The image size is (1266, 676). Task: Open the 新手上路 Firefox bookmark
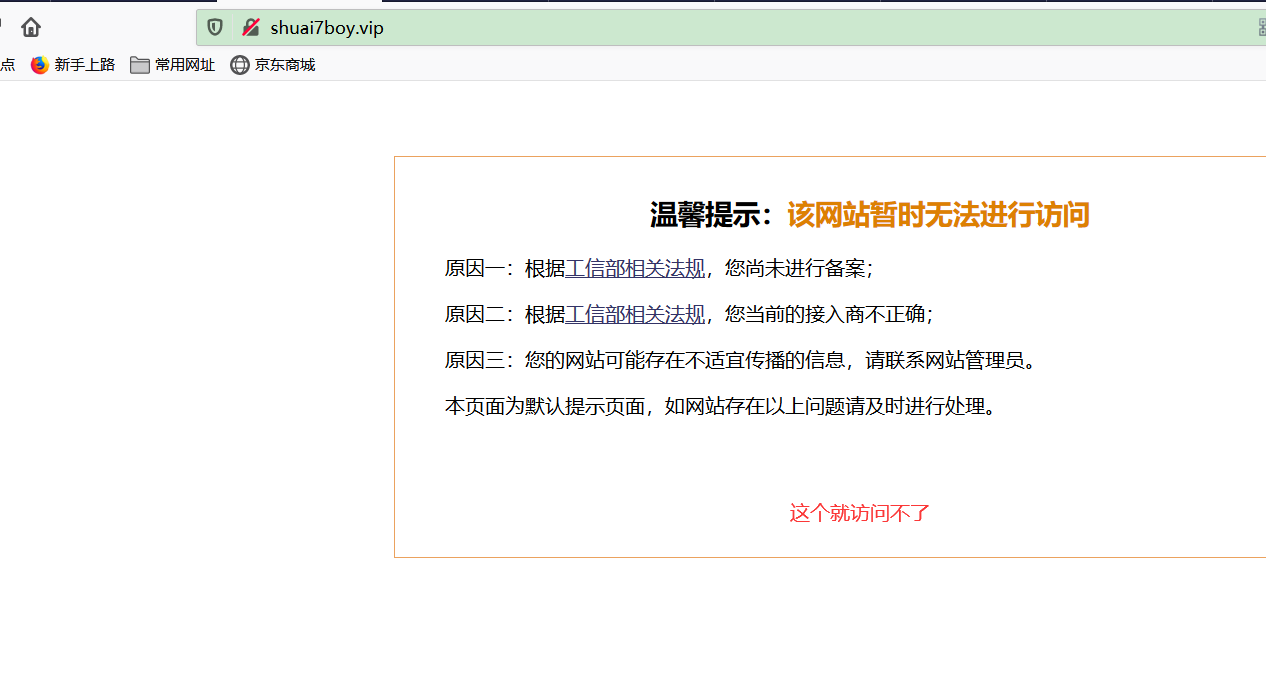[73, 65]
